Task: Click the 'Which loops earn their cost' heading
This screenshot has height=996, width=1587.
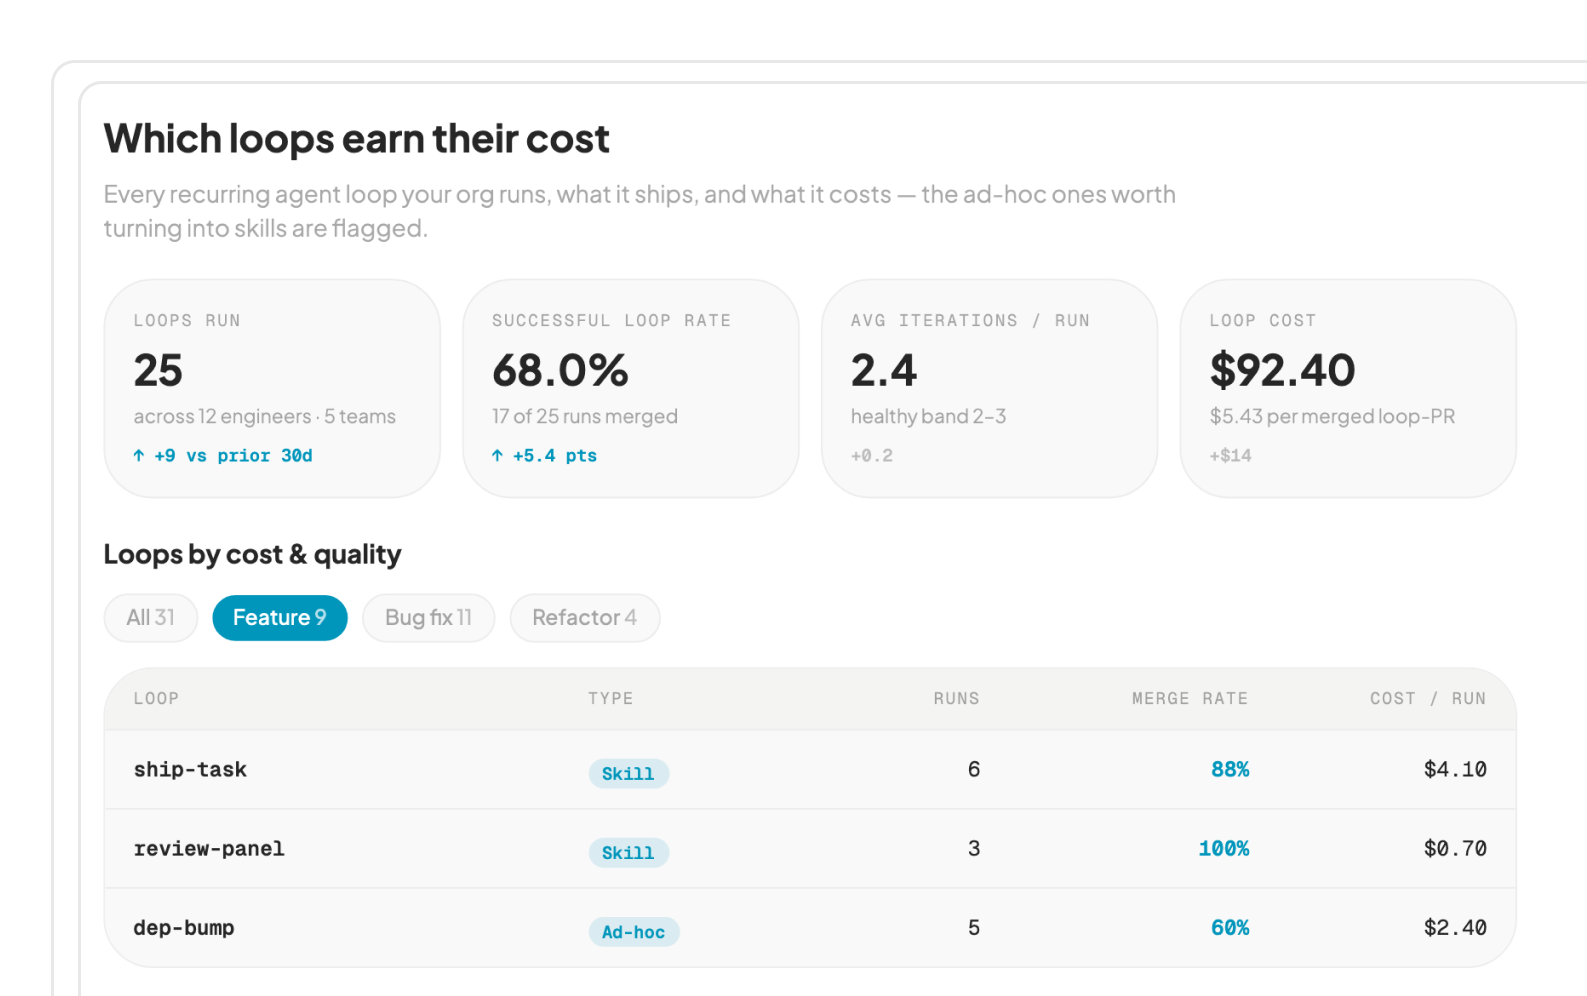Action: 357,139
